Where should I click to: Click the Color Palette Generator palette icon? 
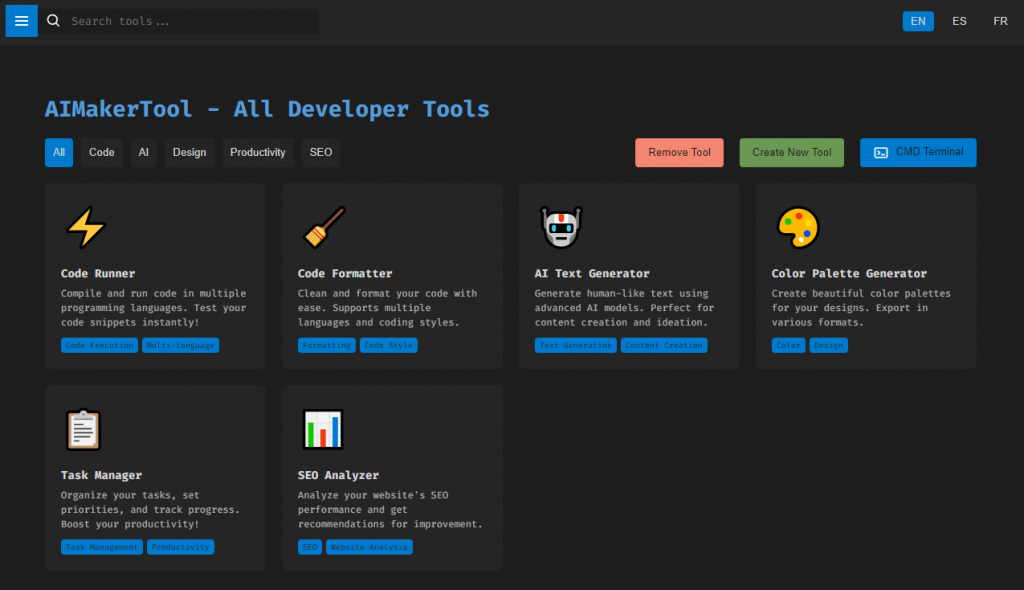pyautogui.click(x=797, y=228)
